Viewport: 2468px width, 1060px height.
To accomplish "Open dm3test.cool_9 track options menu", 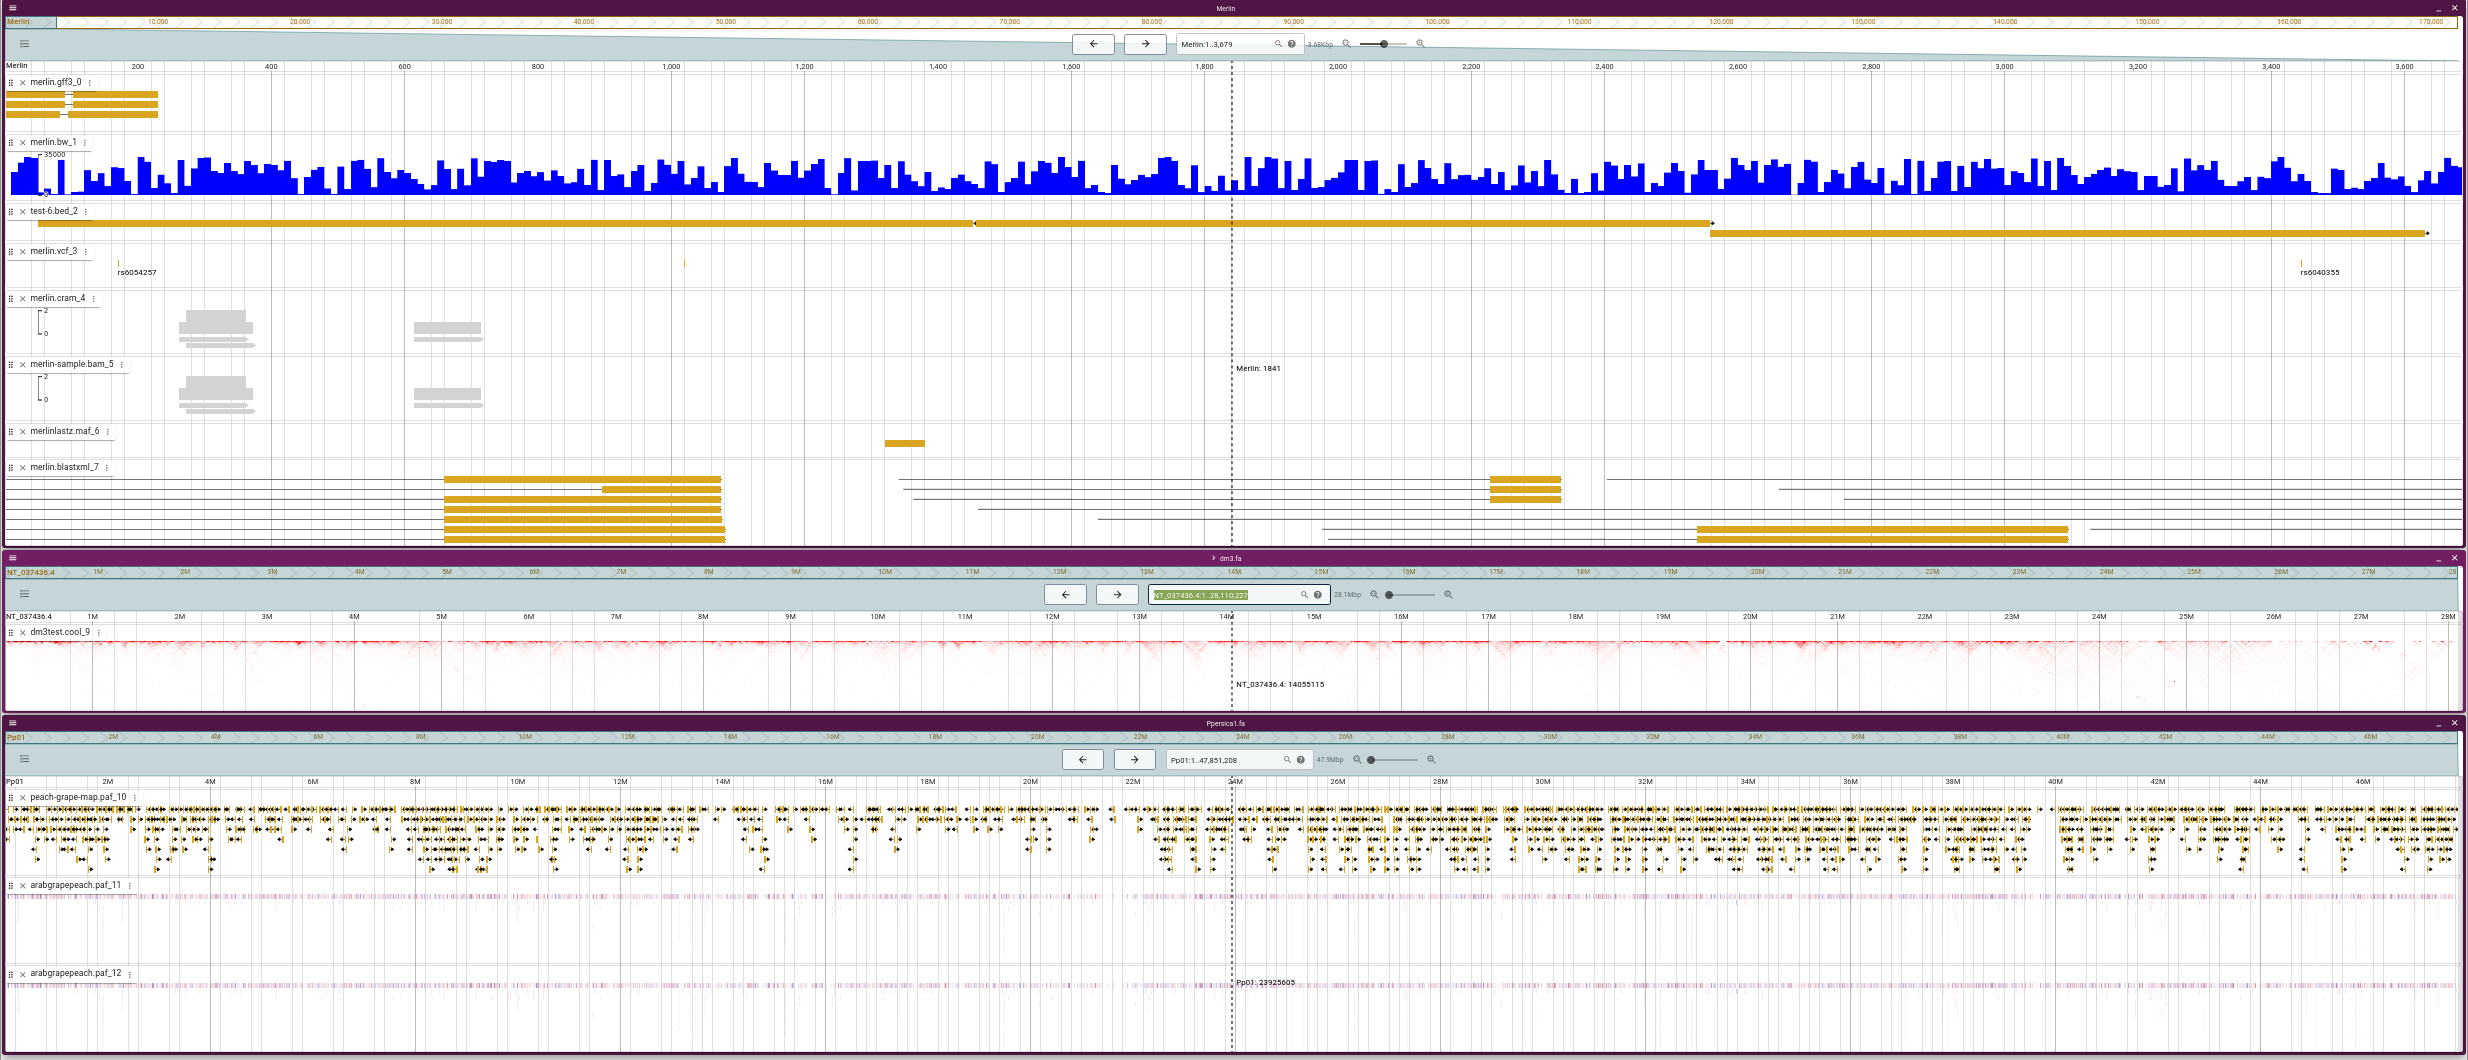I will click(99, 633).
